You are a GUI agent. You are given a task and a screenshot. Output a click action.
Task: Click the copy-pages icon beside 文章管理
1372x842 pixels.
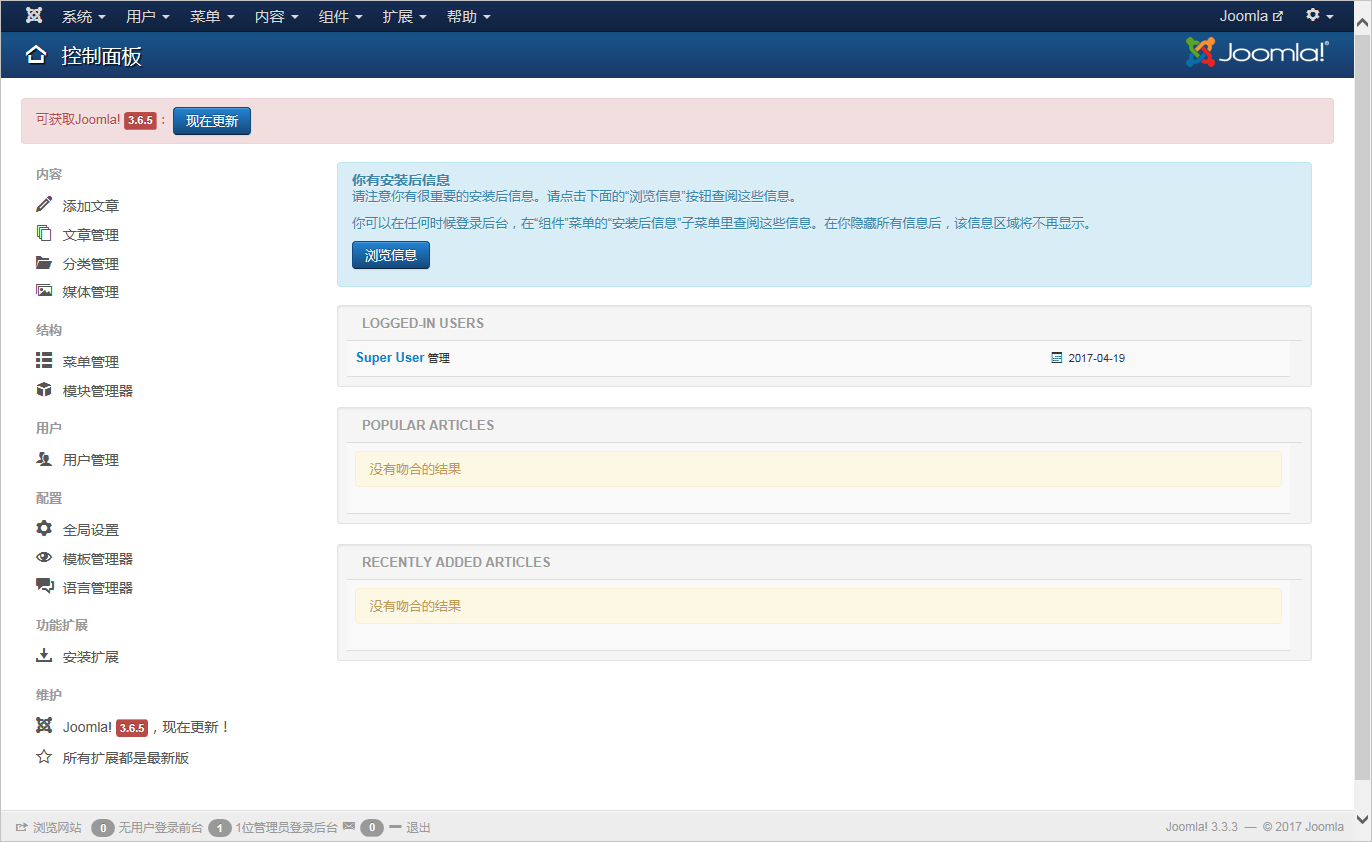(44, 233)
